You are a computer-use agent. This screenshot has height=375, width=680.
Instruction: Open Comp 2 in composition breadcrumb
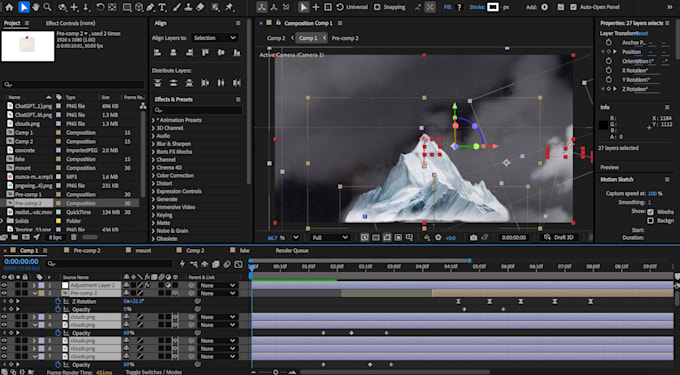point(276,38)
